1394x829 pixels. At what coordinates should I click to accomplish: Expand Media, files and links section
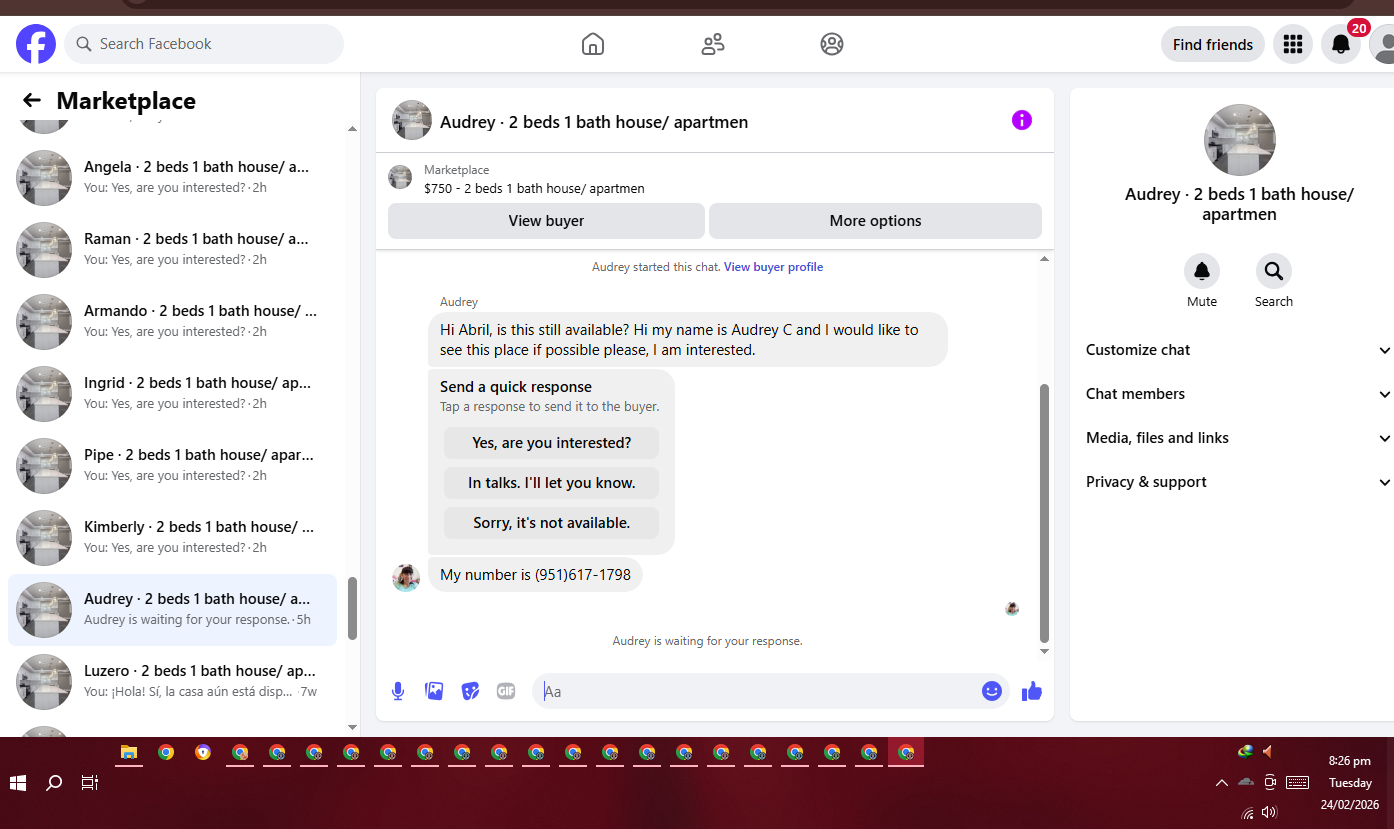click(1238, 438)
